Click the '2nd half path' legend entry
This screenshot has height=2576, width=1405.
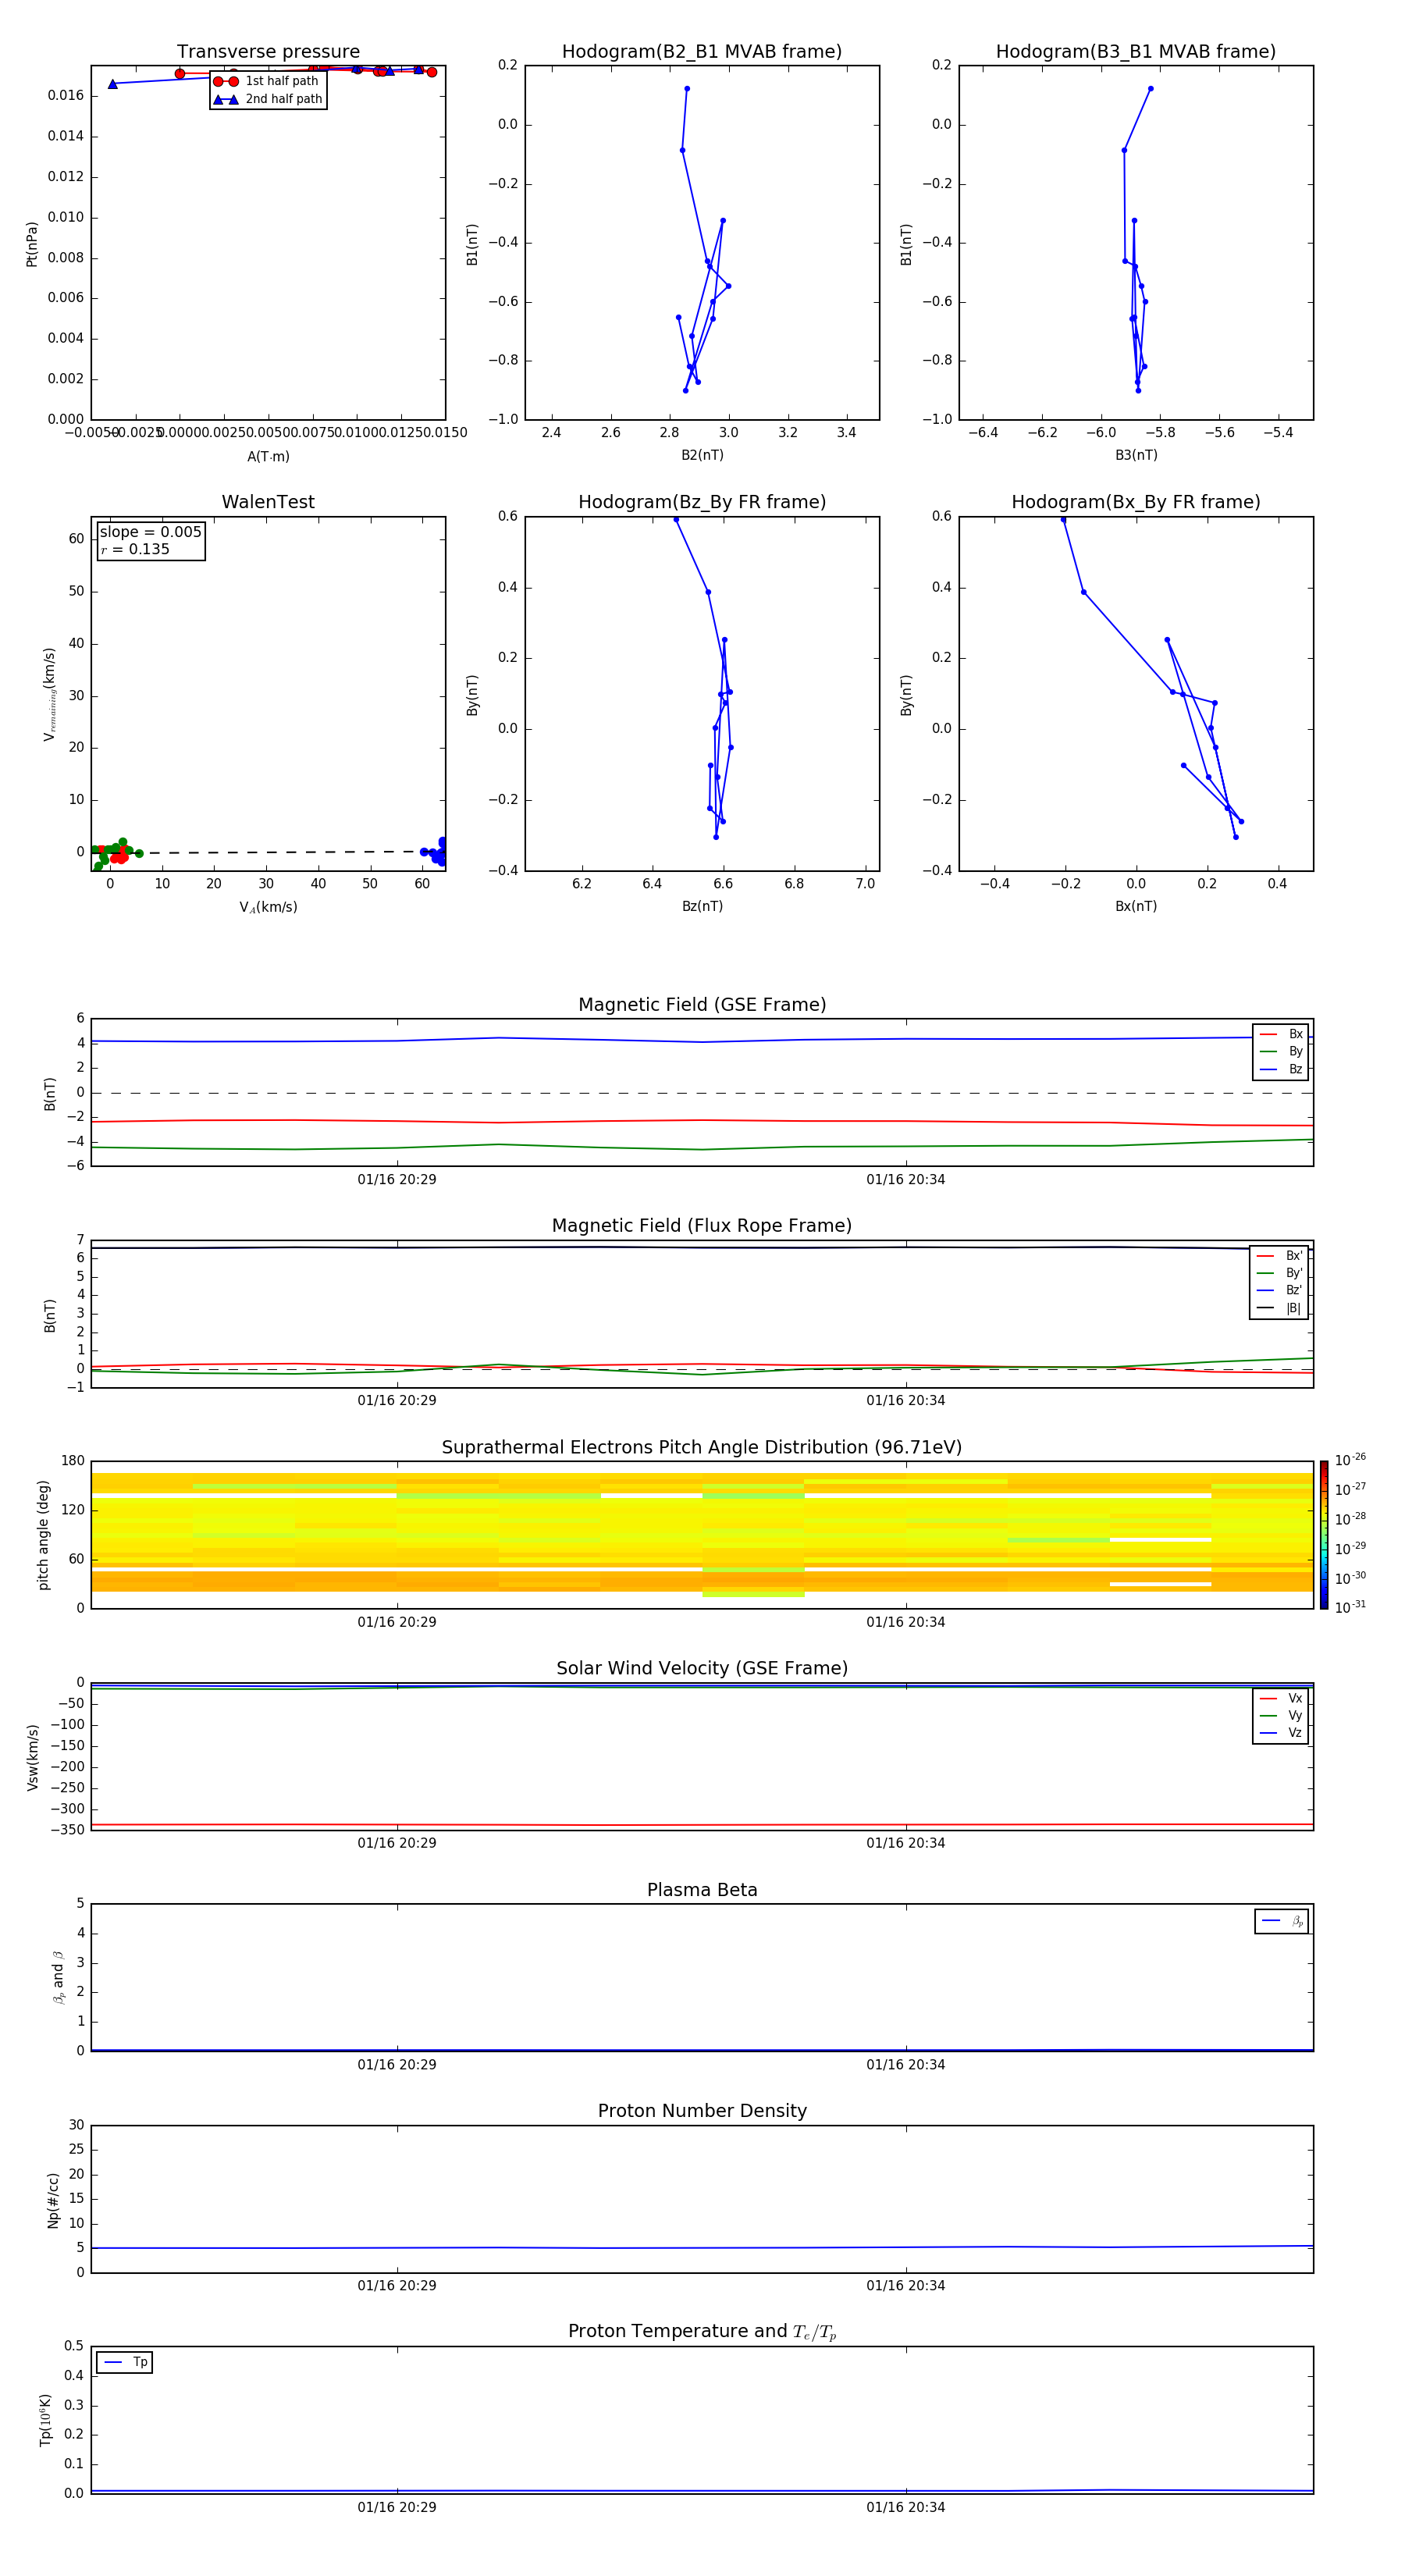[268, 99]
